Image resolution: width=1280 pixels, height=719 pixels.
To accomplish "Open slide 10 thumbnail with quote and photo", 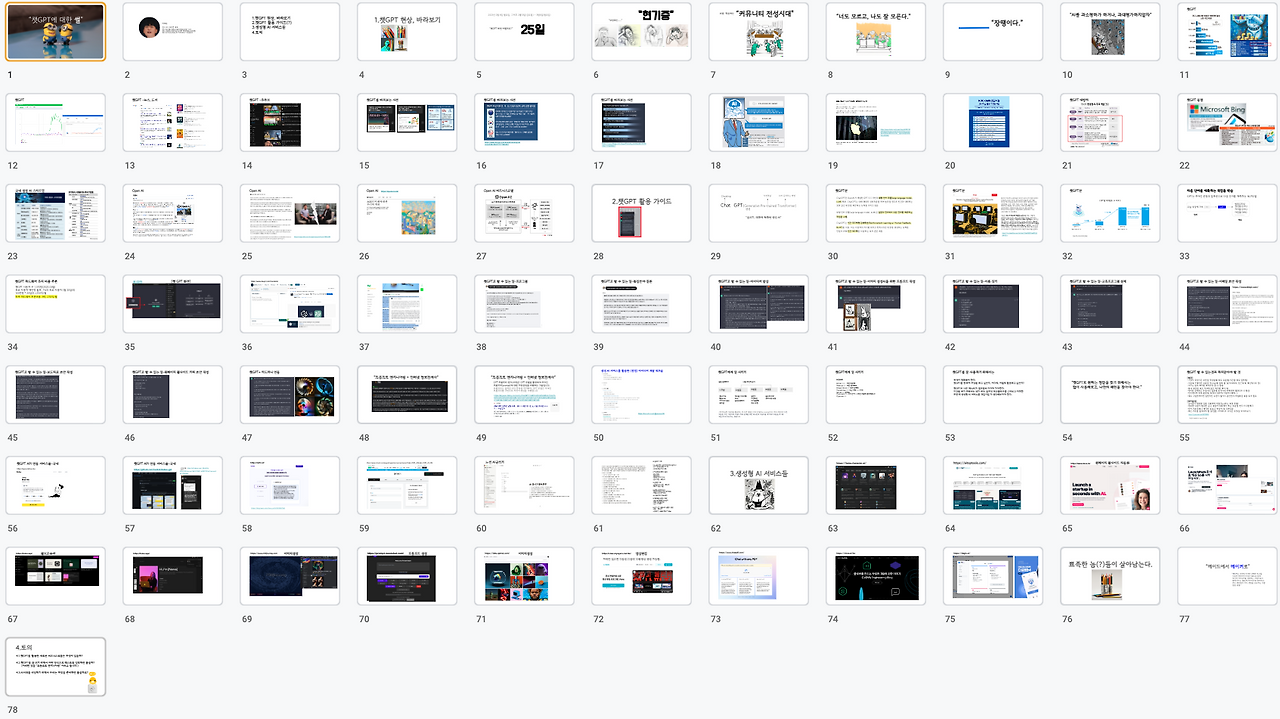I will tap(1110, 31).
